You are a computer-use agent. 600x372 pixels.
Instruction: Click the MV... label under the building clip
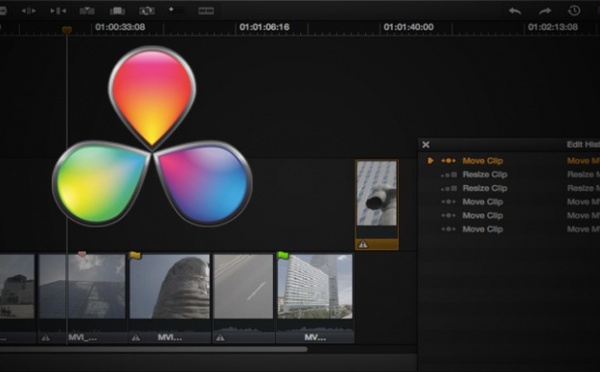[x=315, y=338]
